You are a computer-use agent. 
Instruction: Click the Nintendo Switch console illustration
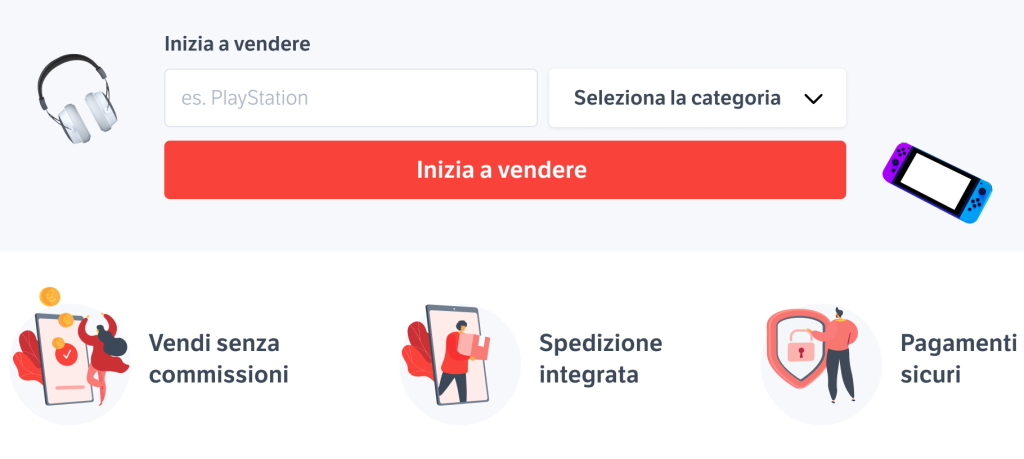click(937, 183)
